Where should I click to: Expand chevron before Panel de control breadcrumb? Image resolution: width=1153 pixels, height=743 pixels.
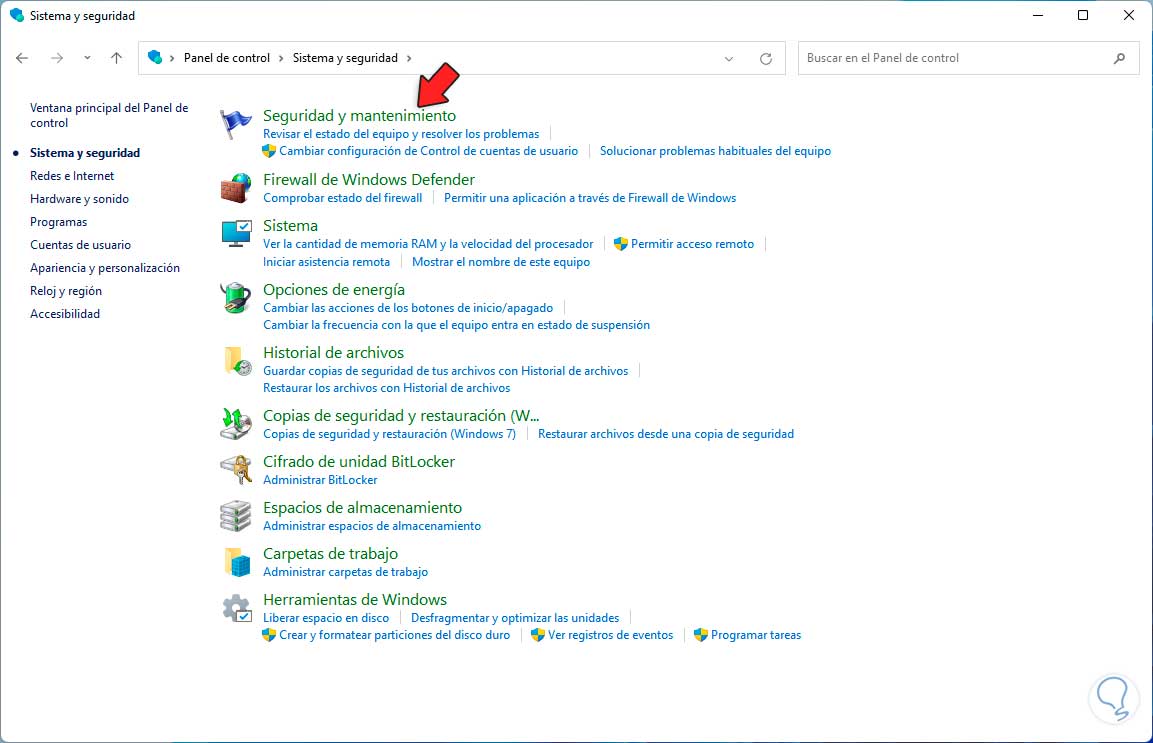172,58
